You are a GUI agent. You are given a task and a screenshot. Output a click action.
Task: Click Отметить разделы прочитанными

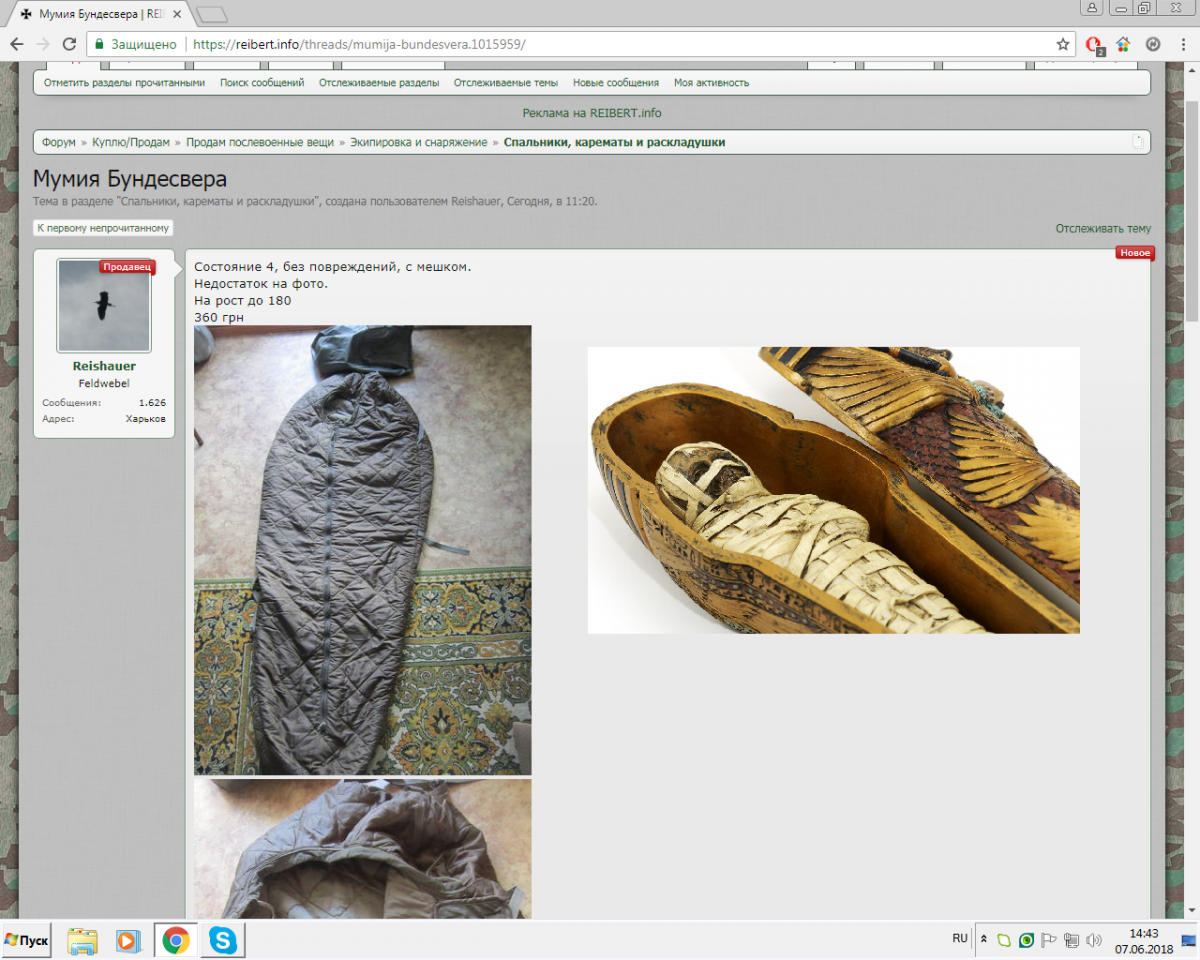124,83
